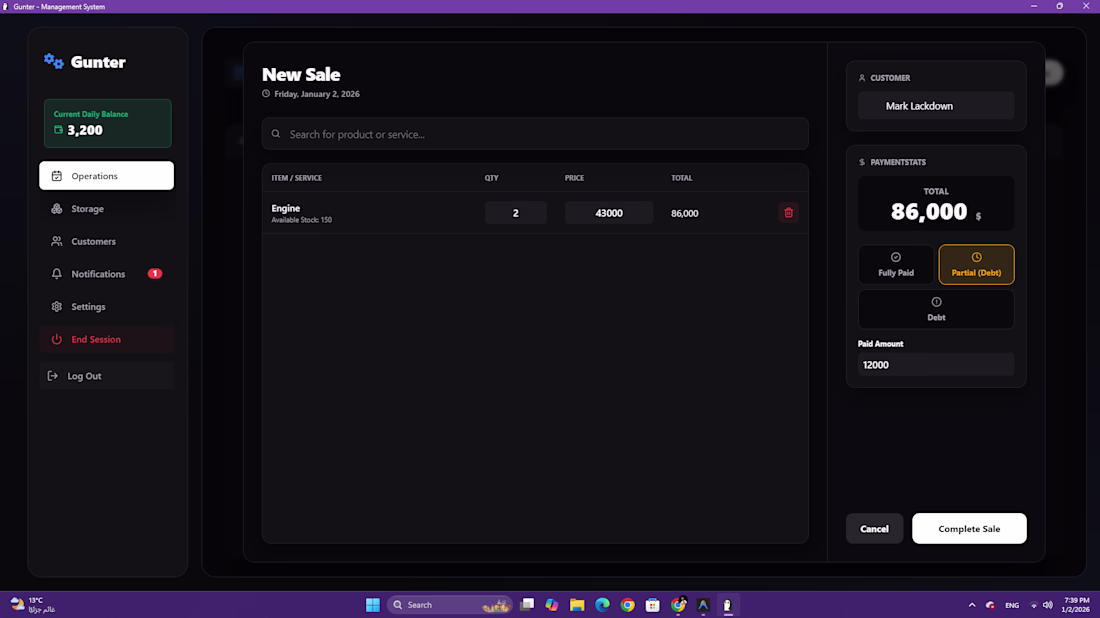
Task: Click the taskbar Search box
Action: pos(450,605)
